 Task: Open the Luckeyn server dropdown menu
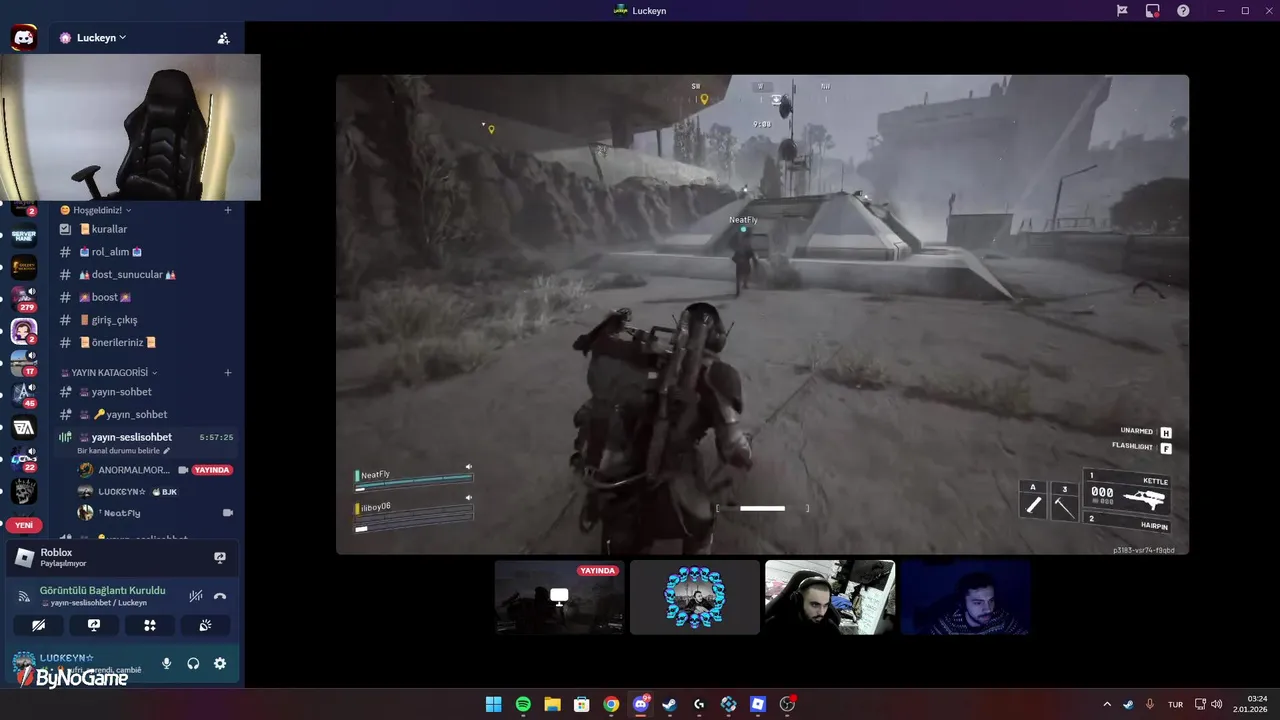coord(101,38)
